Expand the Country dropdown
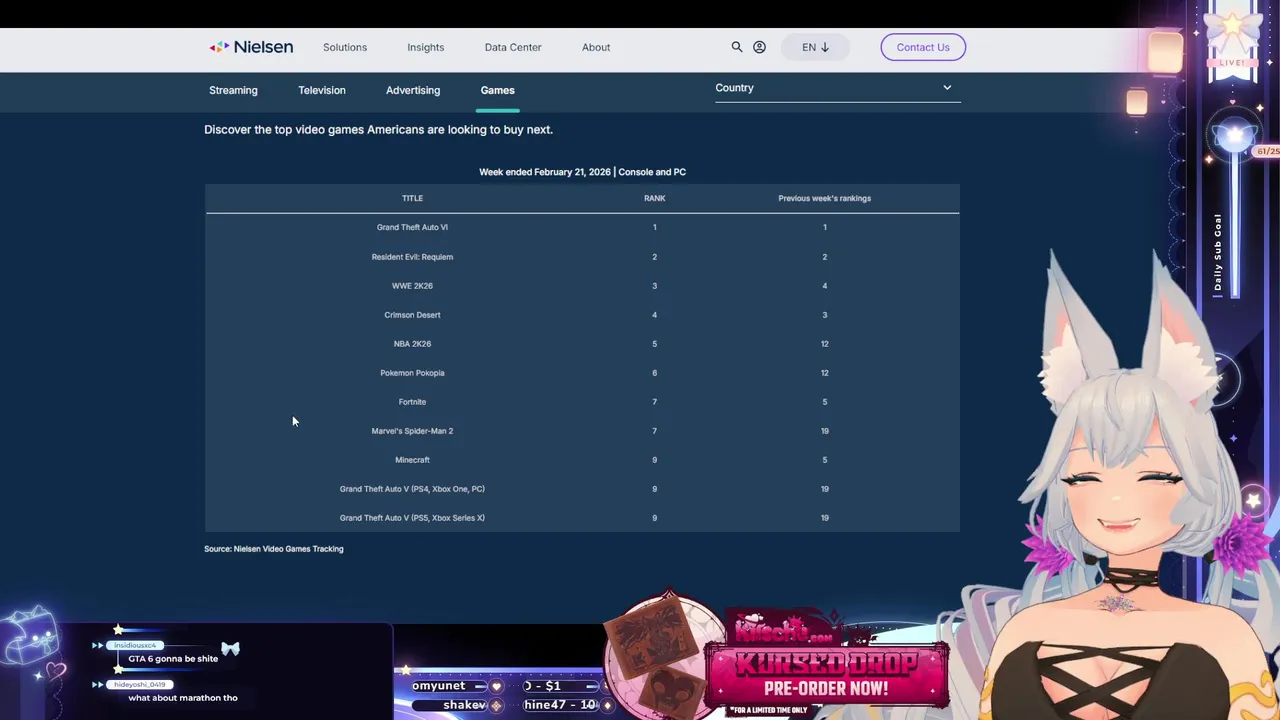The image size is (1280, 720). click(837, 88)
